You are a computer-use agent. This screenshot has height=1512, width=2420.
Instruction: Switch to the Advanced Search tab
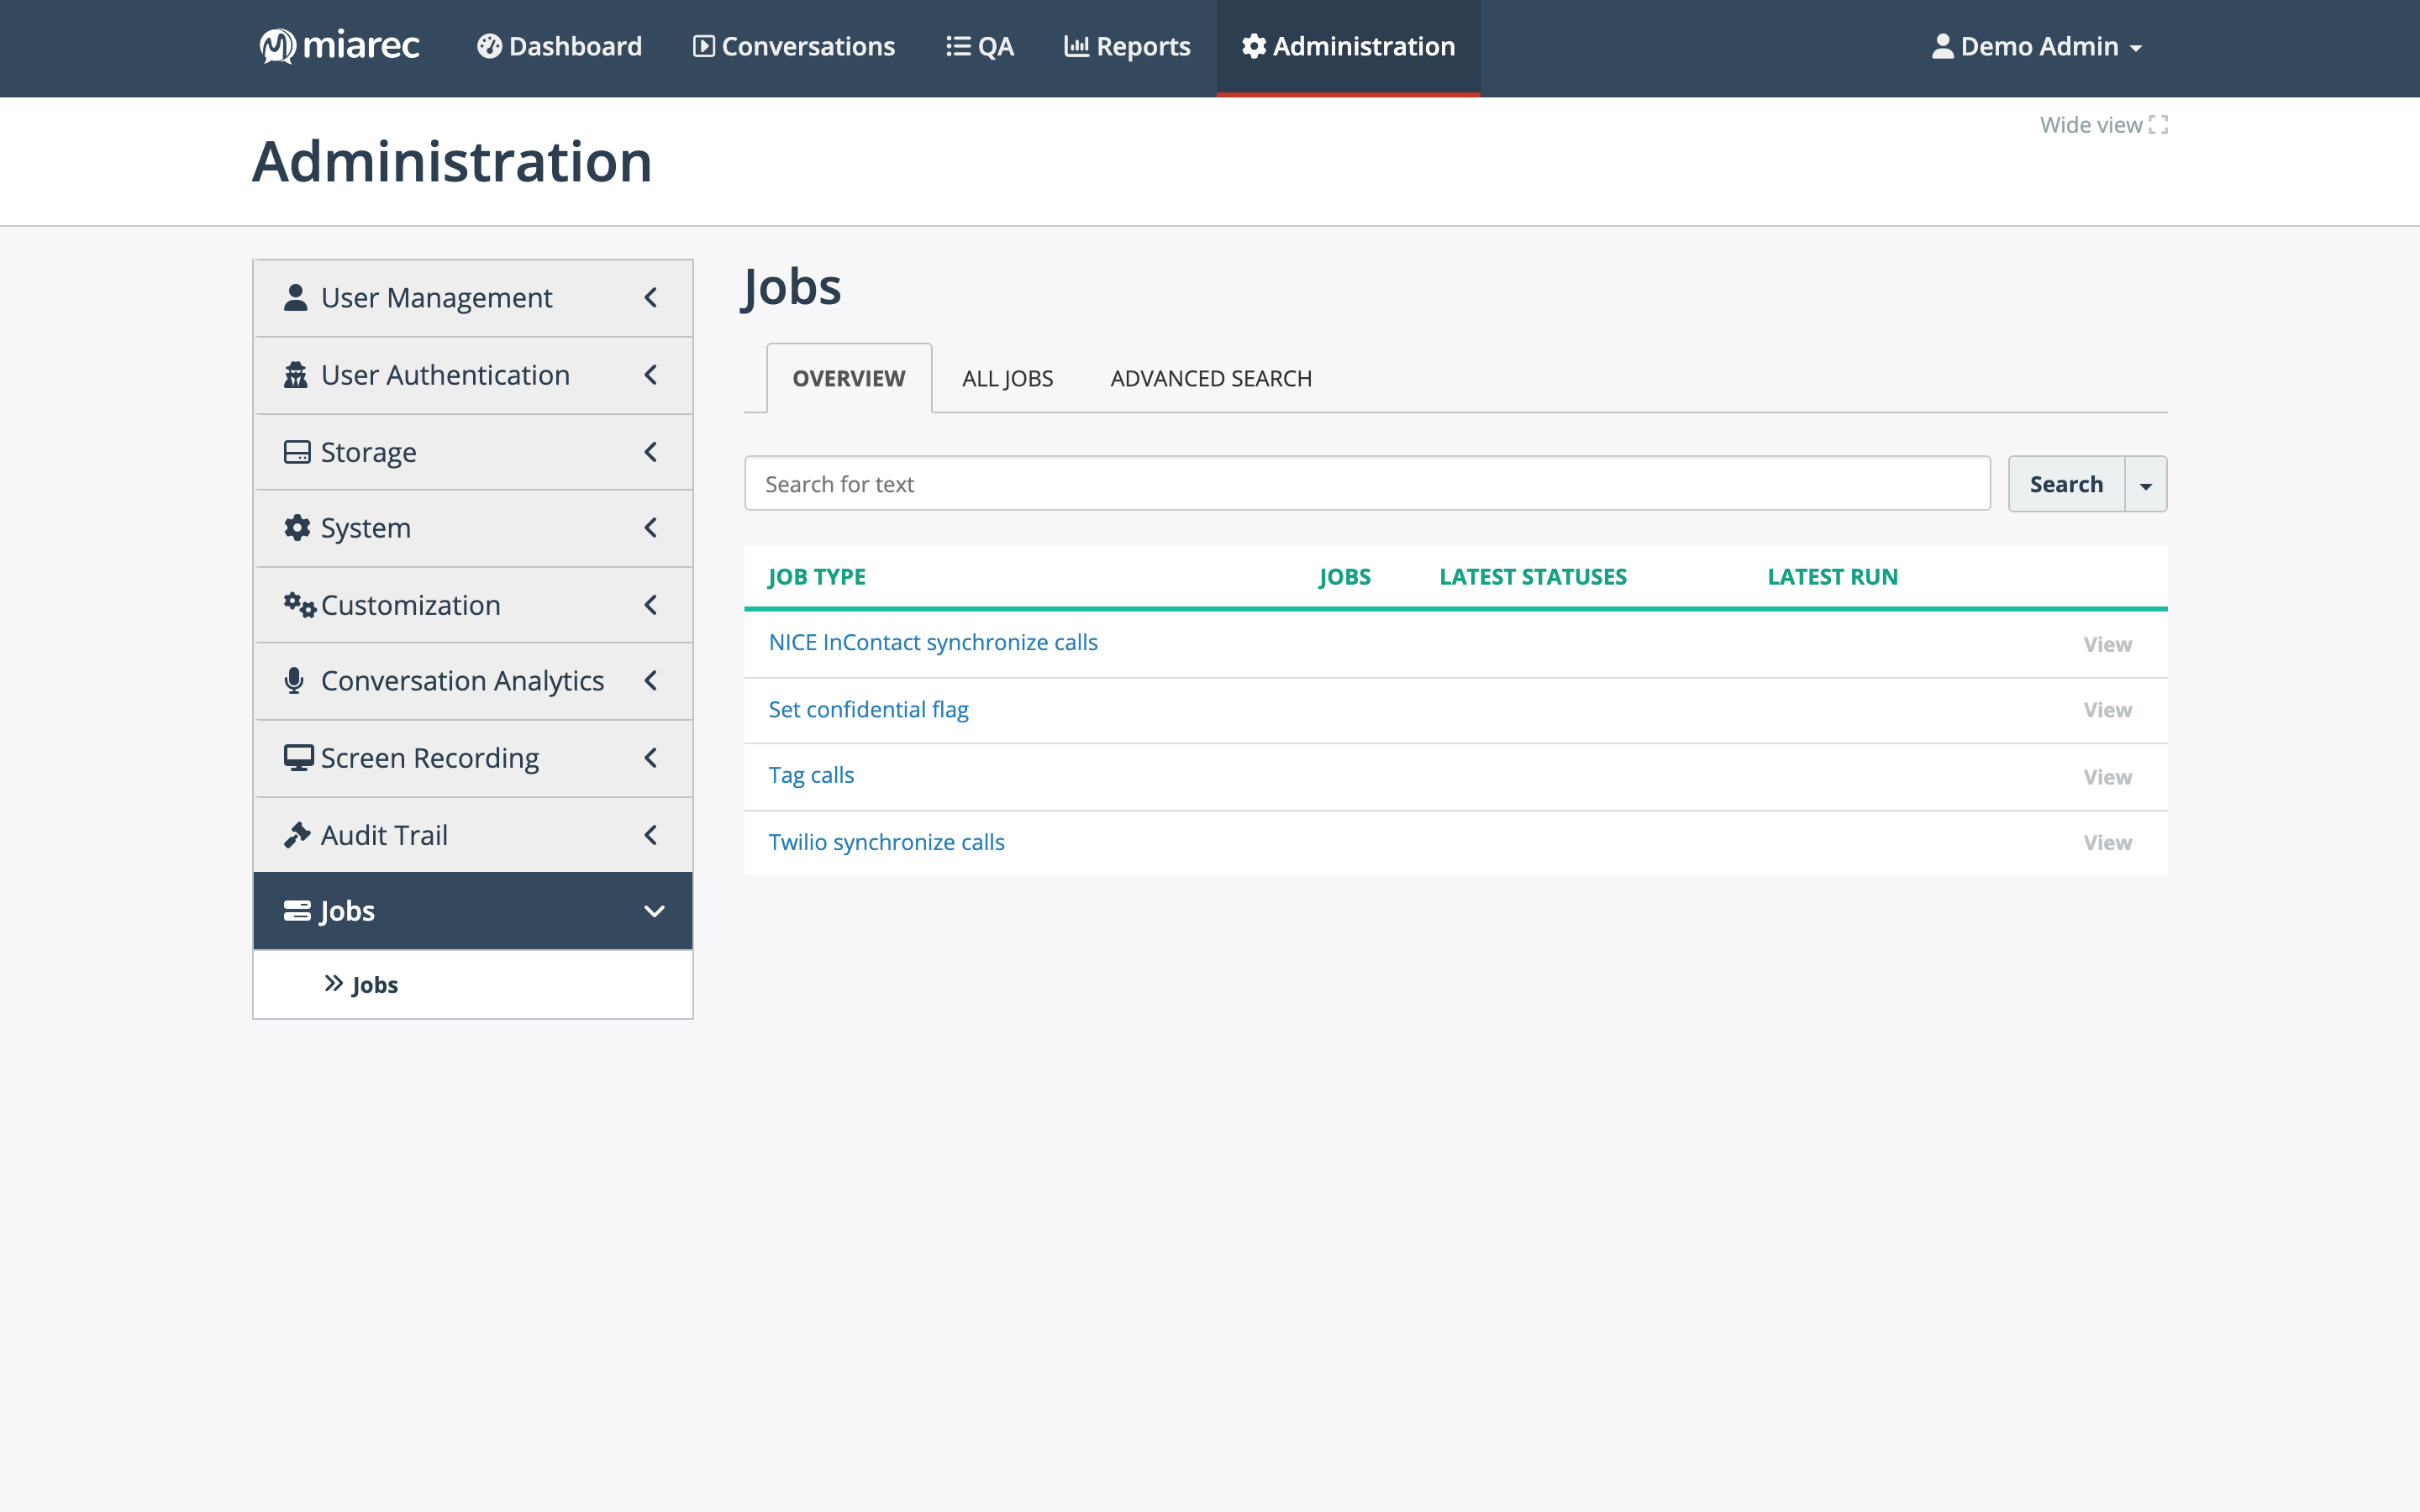1211,378
